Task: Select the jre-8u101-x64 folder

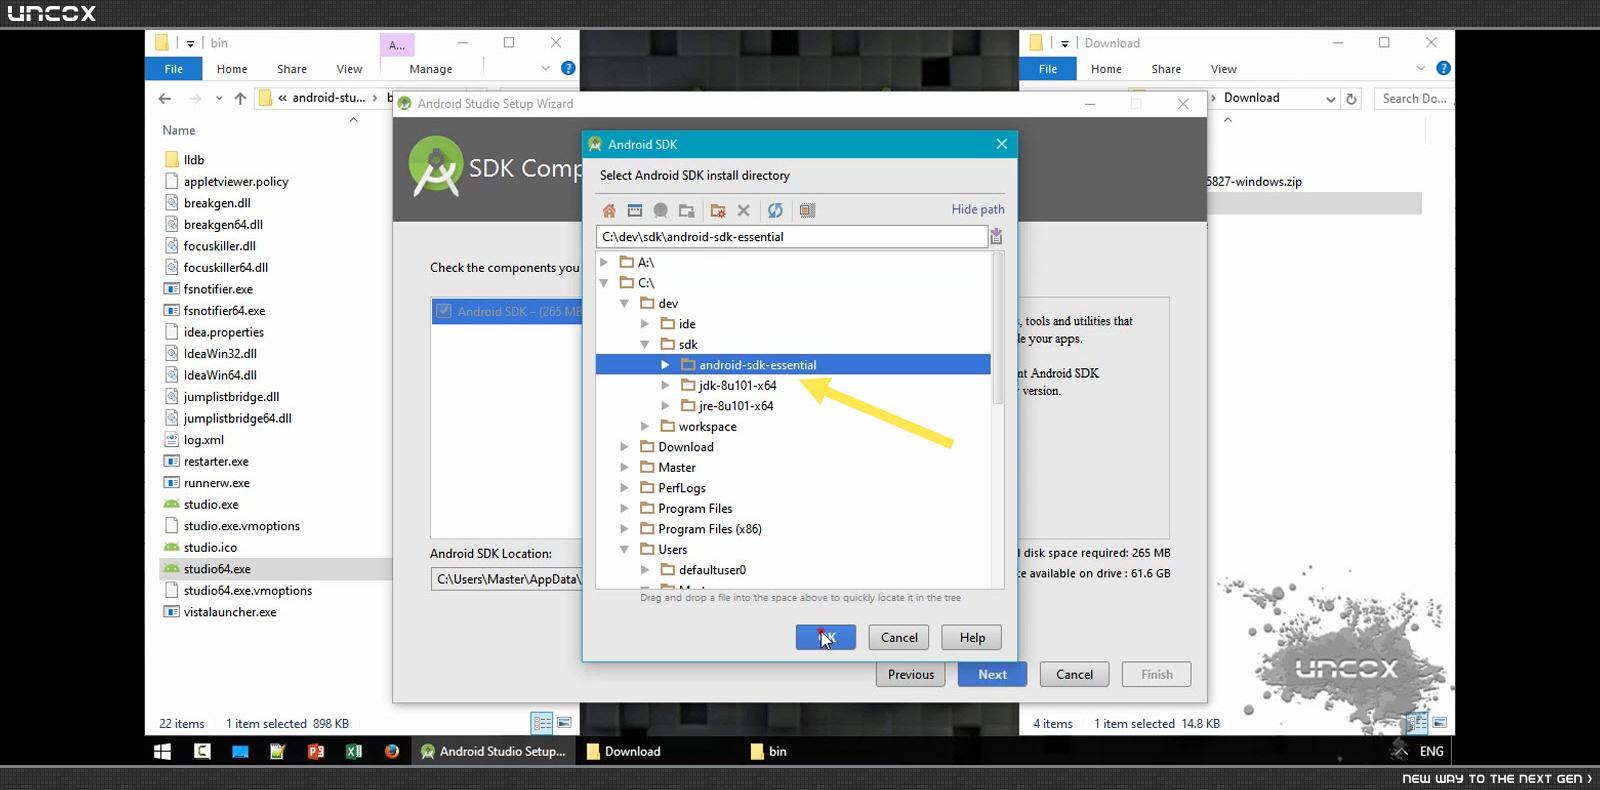Action: (736, 406)
